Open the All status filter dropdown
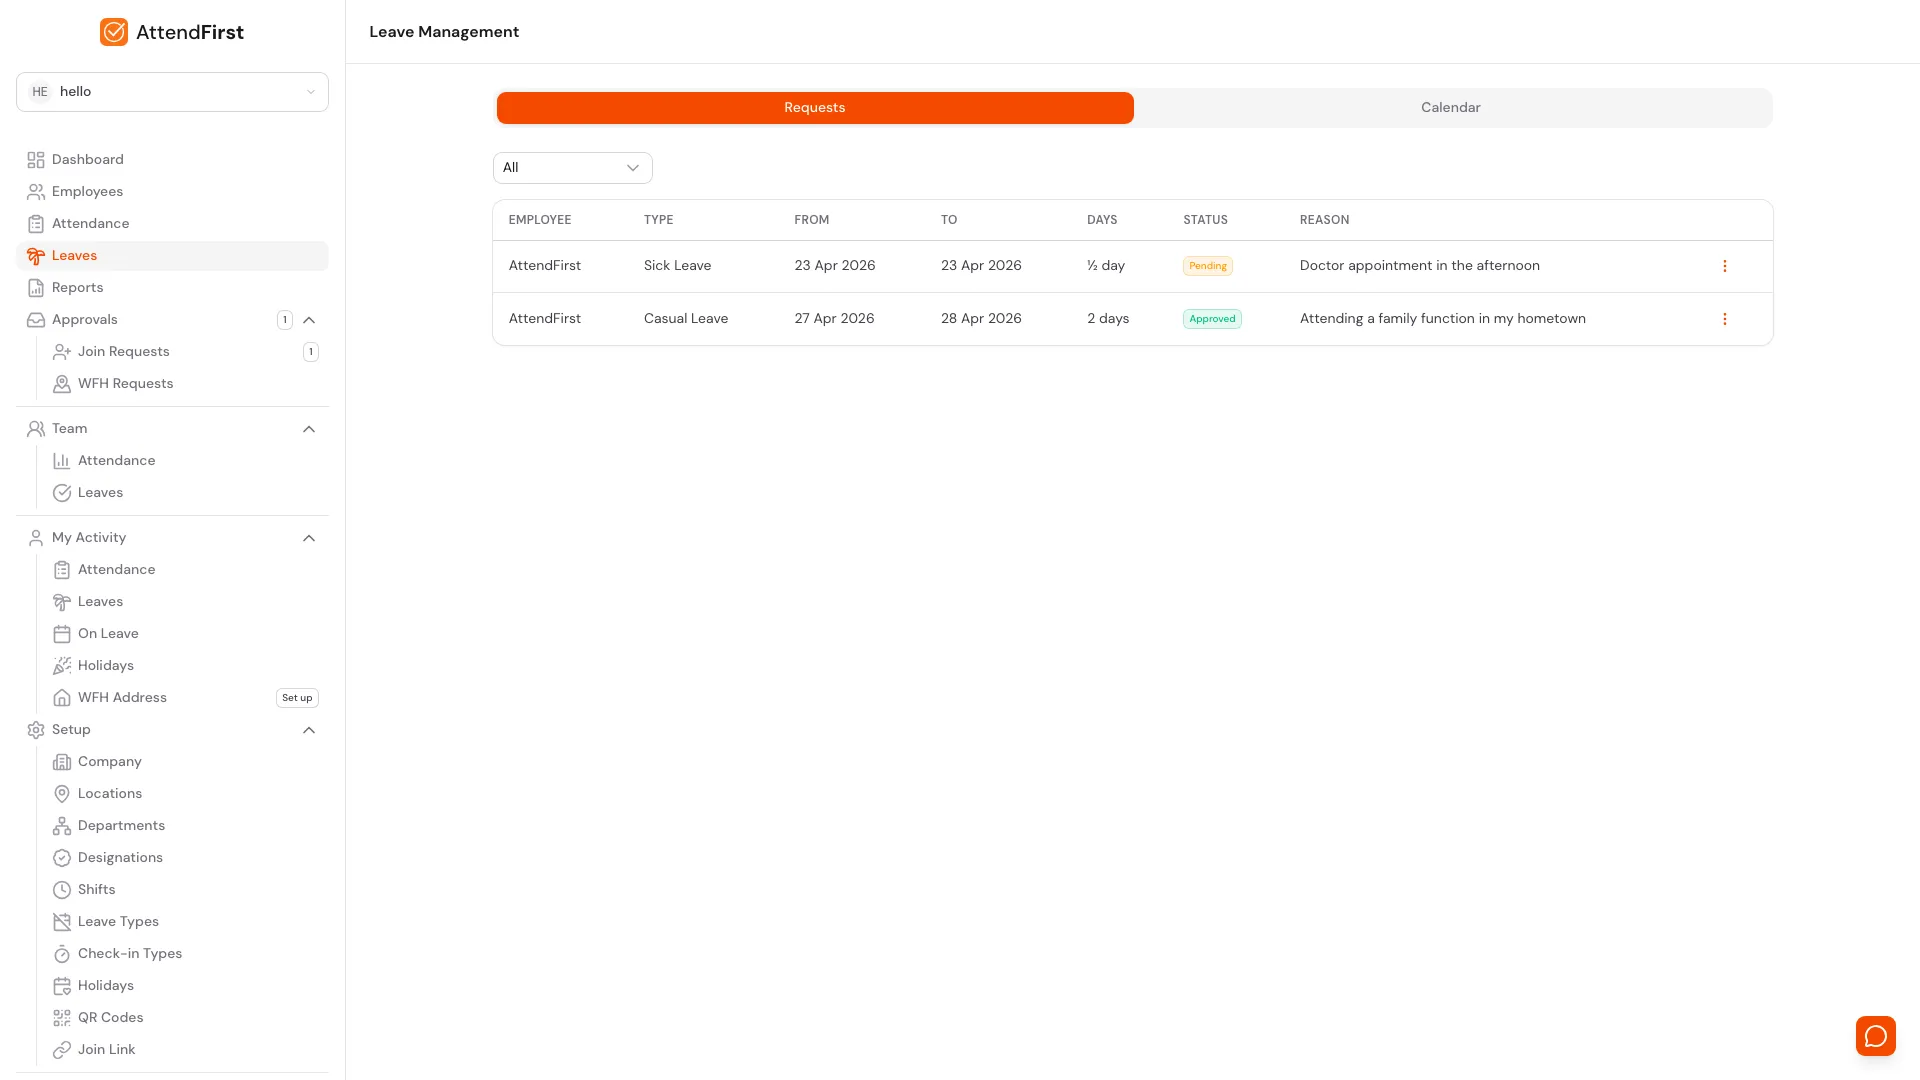 [572, 168]
